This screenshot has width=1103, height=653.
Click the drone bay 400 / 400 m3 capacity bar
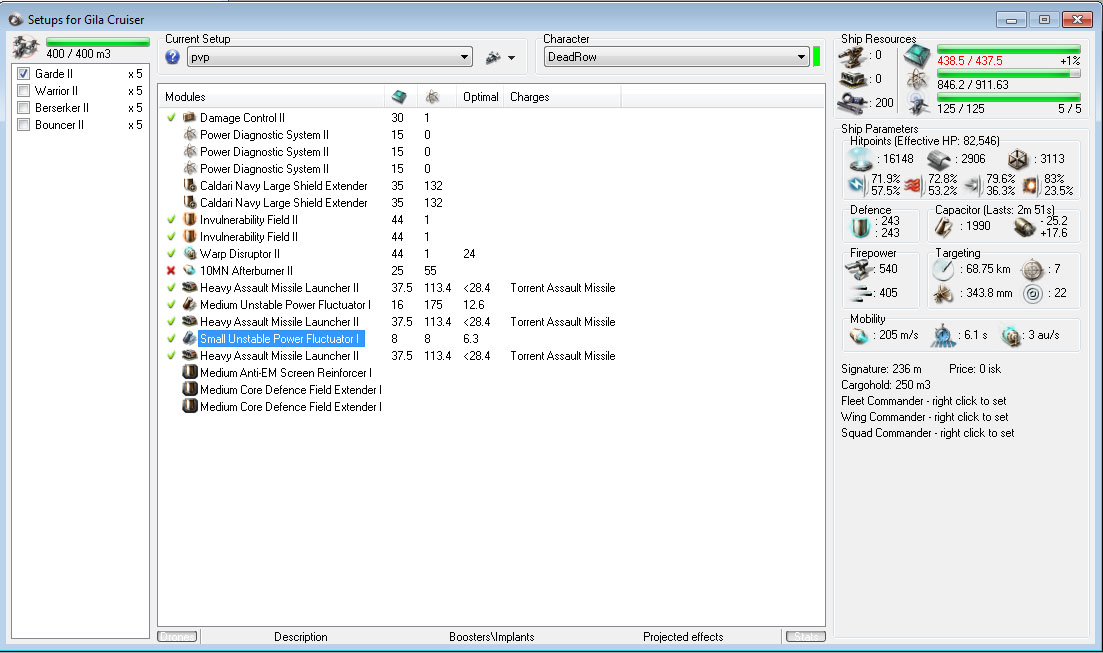[98, 42]
